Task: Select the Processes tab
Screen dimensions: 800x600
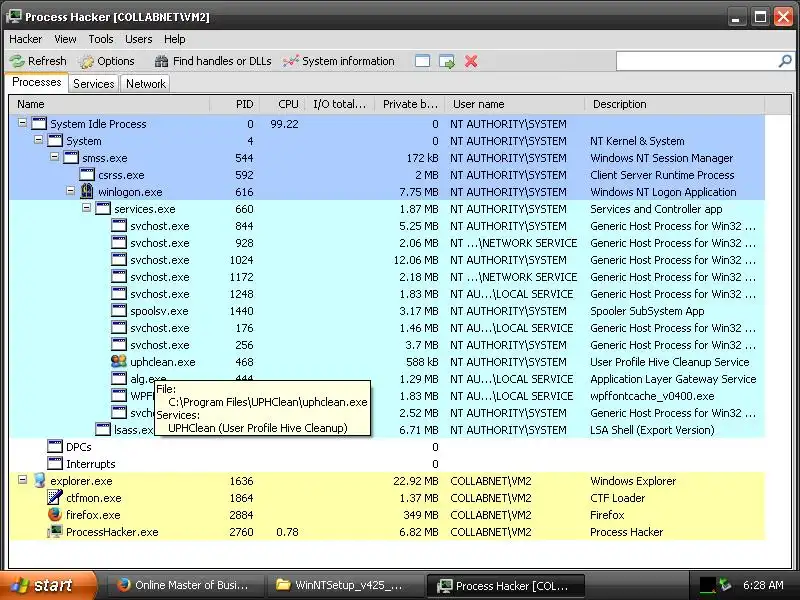Action: pos(37,82)
